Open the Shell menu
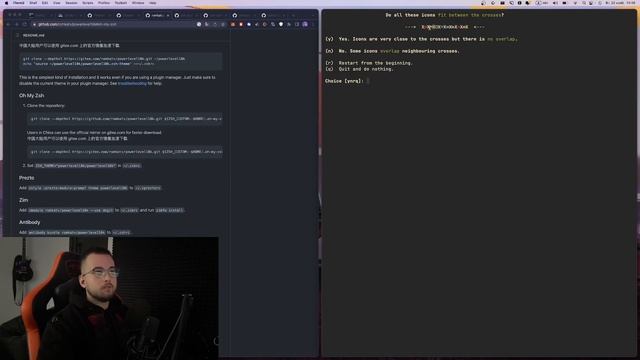 coord(33,3)
